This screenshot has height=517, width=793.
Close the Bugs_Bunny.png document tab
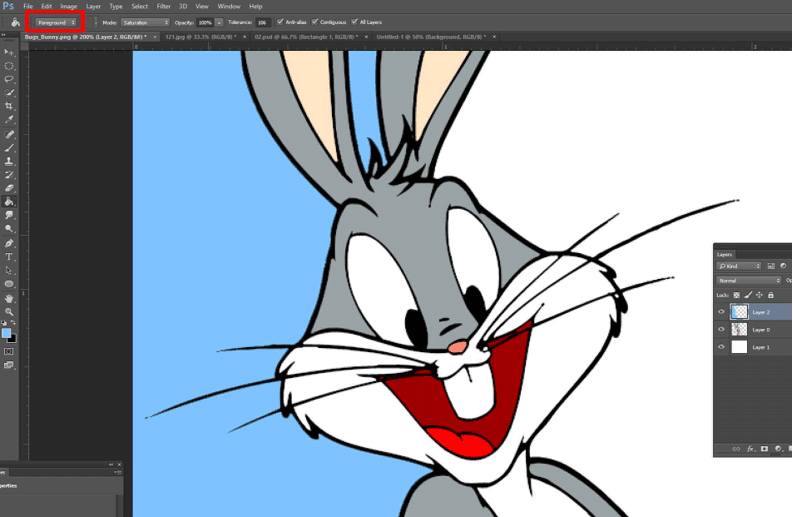[155, 37]
